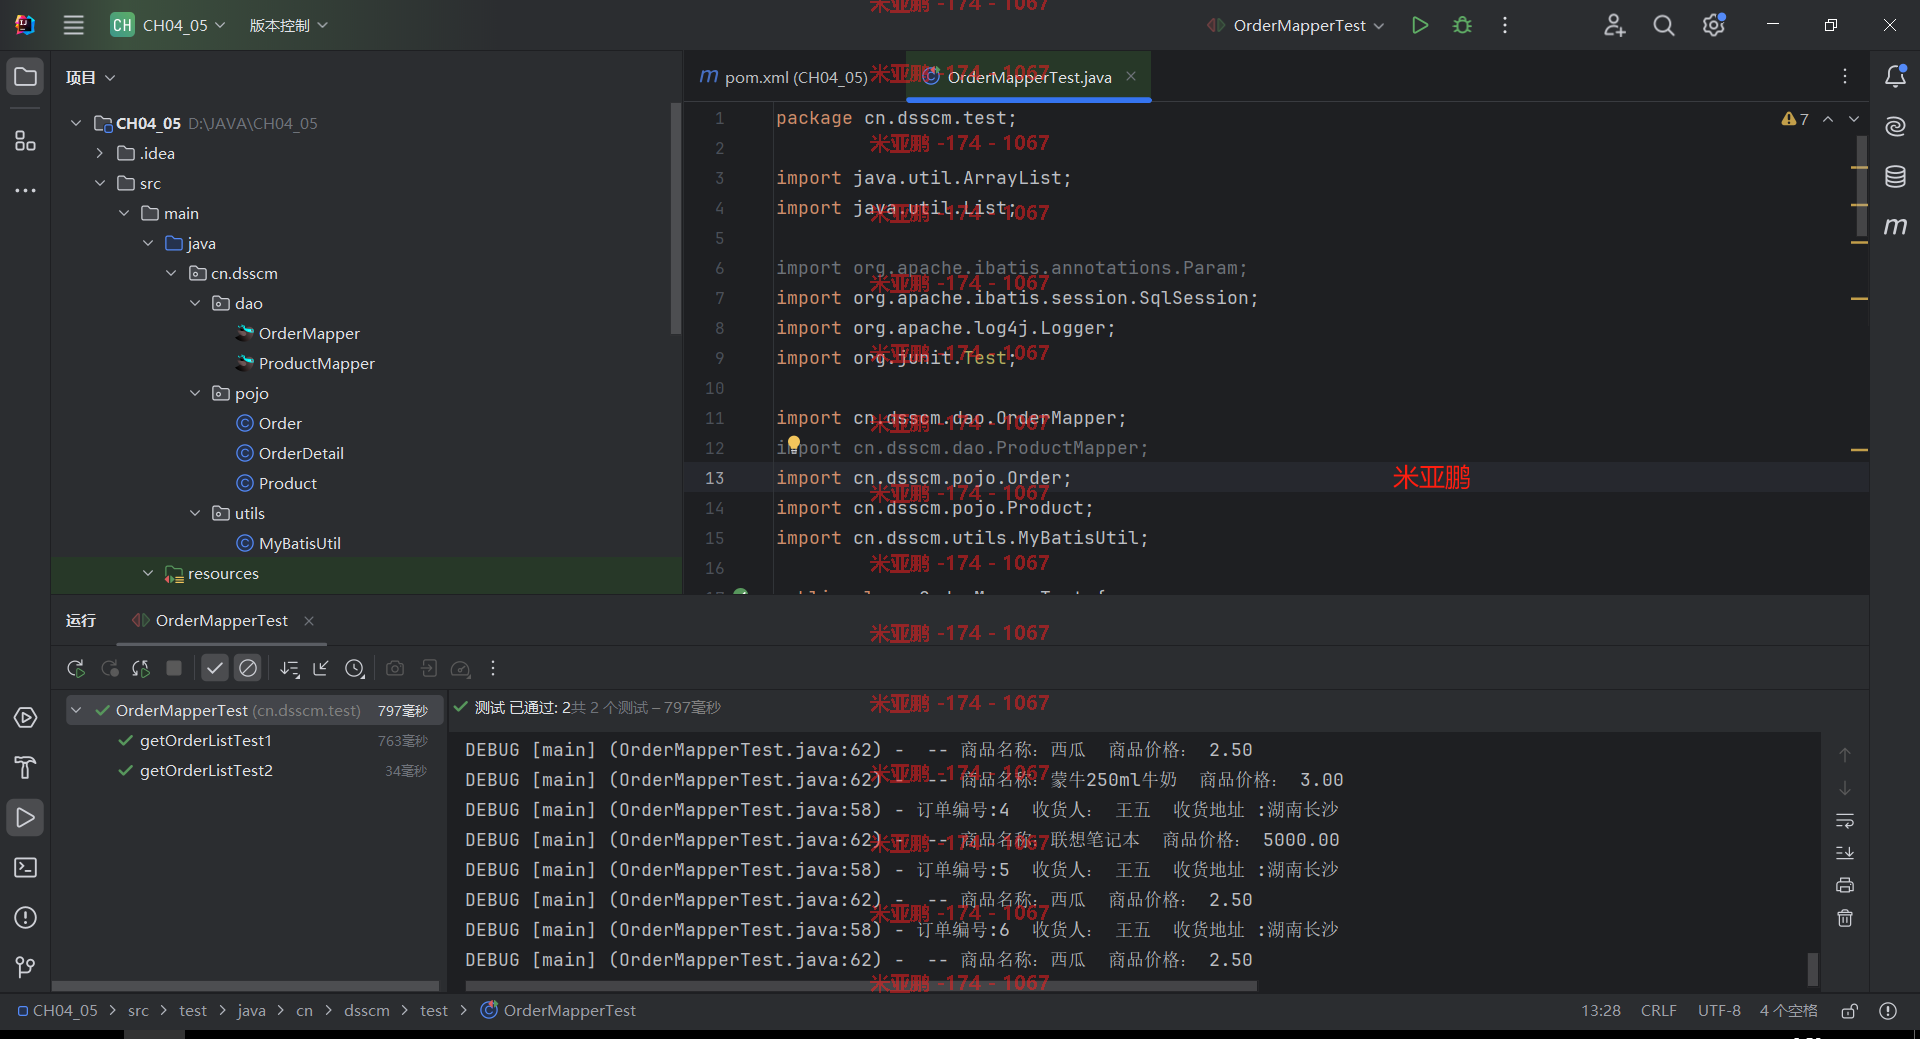Open the code with me user icon
1920x1039 pixels.
point(1614,25)
